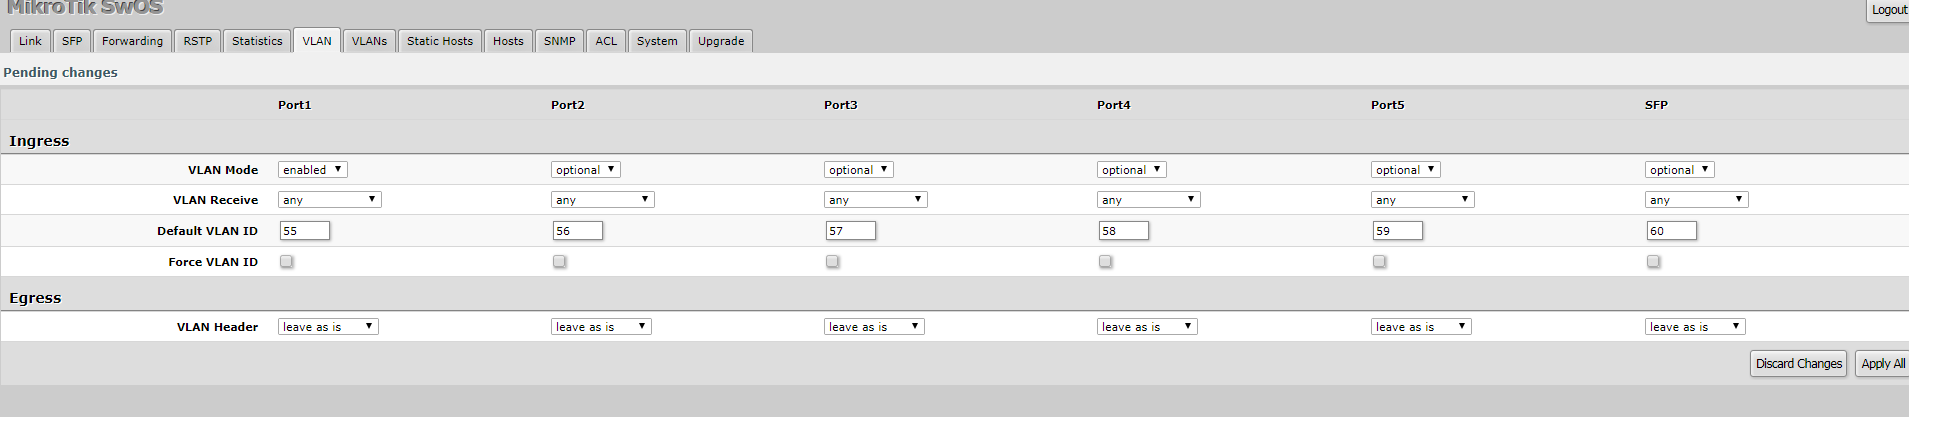Expand VLAN Receive dropdown for Port2
1936x432 pixels.
pos(602,200)
